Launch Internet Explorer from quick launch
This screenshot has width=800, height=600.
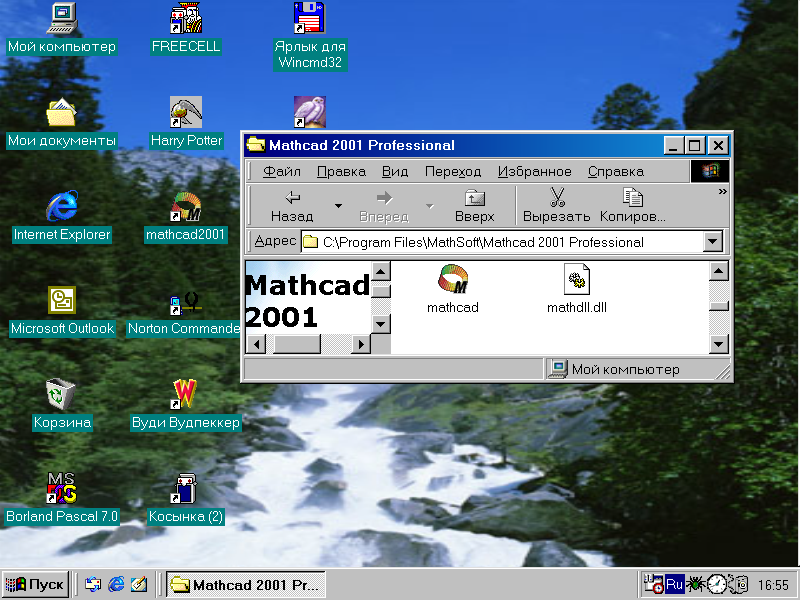coord(116,584)
